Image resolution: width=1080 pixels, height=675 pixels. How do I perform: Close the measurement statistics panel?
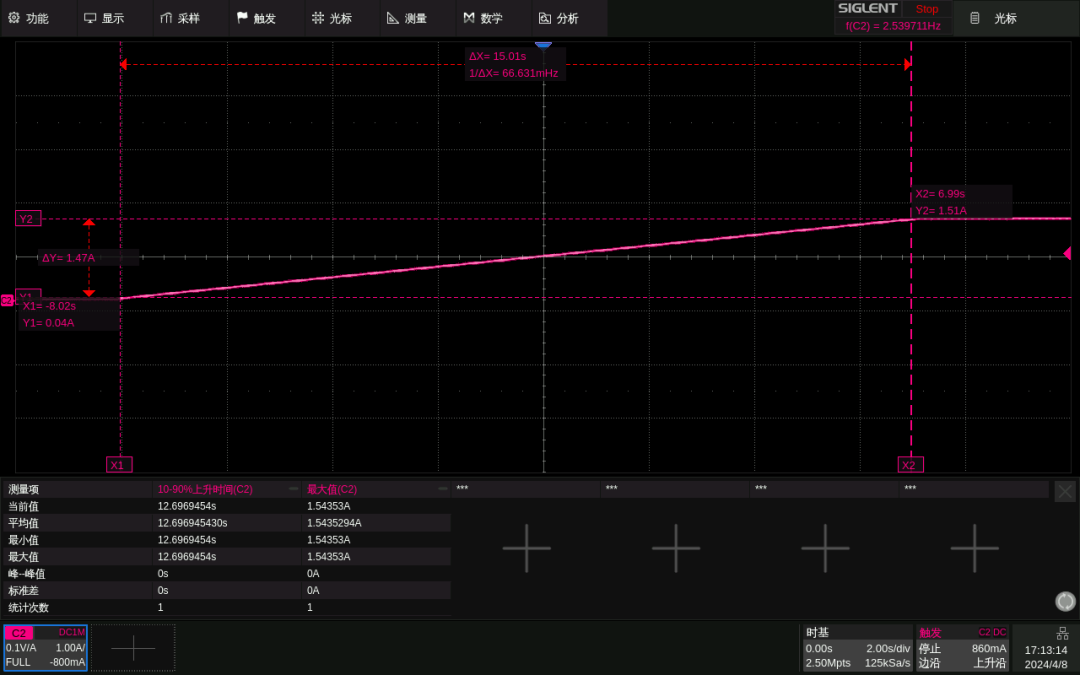[1065, 491]
